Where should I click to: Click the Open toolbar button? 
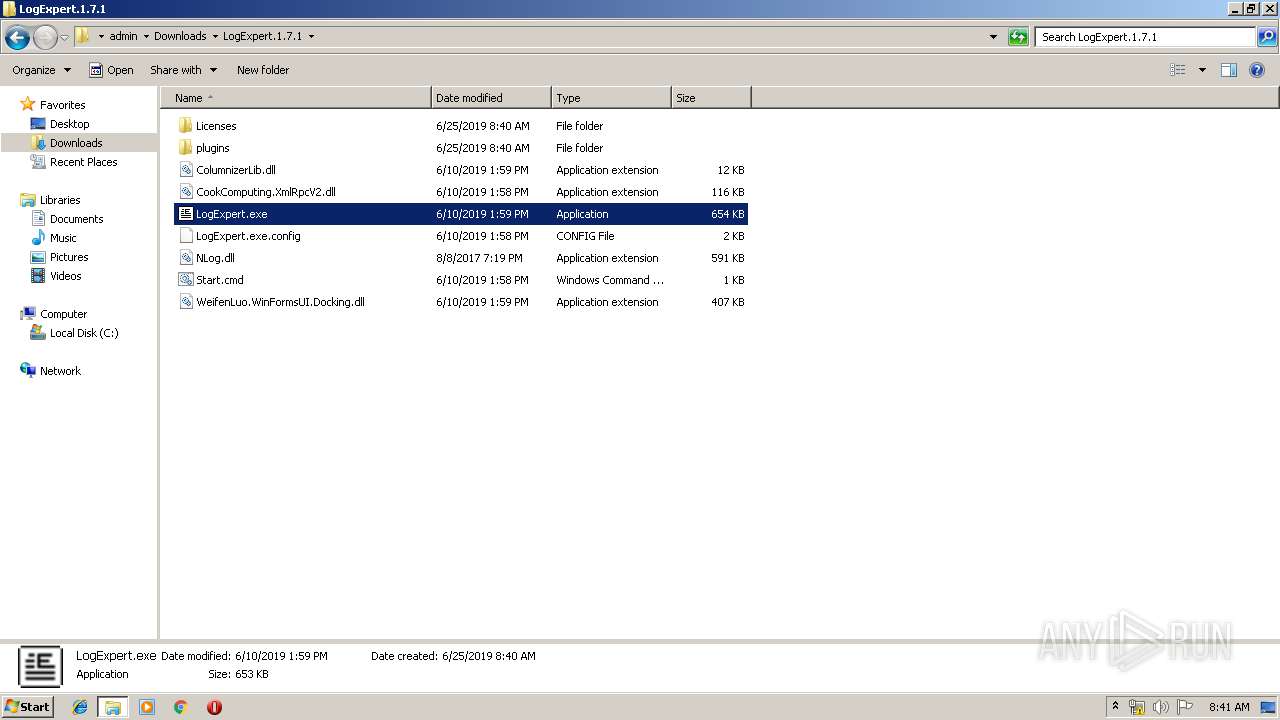(x=111, y=70)
